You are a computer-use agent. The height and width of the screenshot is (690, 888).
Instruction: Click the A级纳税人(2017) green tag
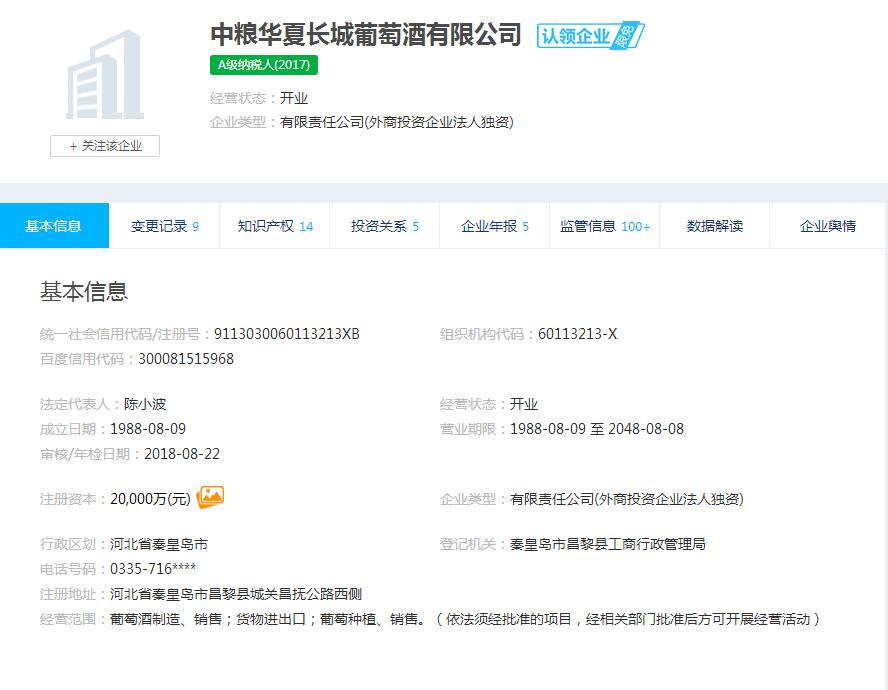(x=264, y=65)
